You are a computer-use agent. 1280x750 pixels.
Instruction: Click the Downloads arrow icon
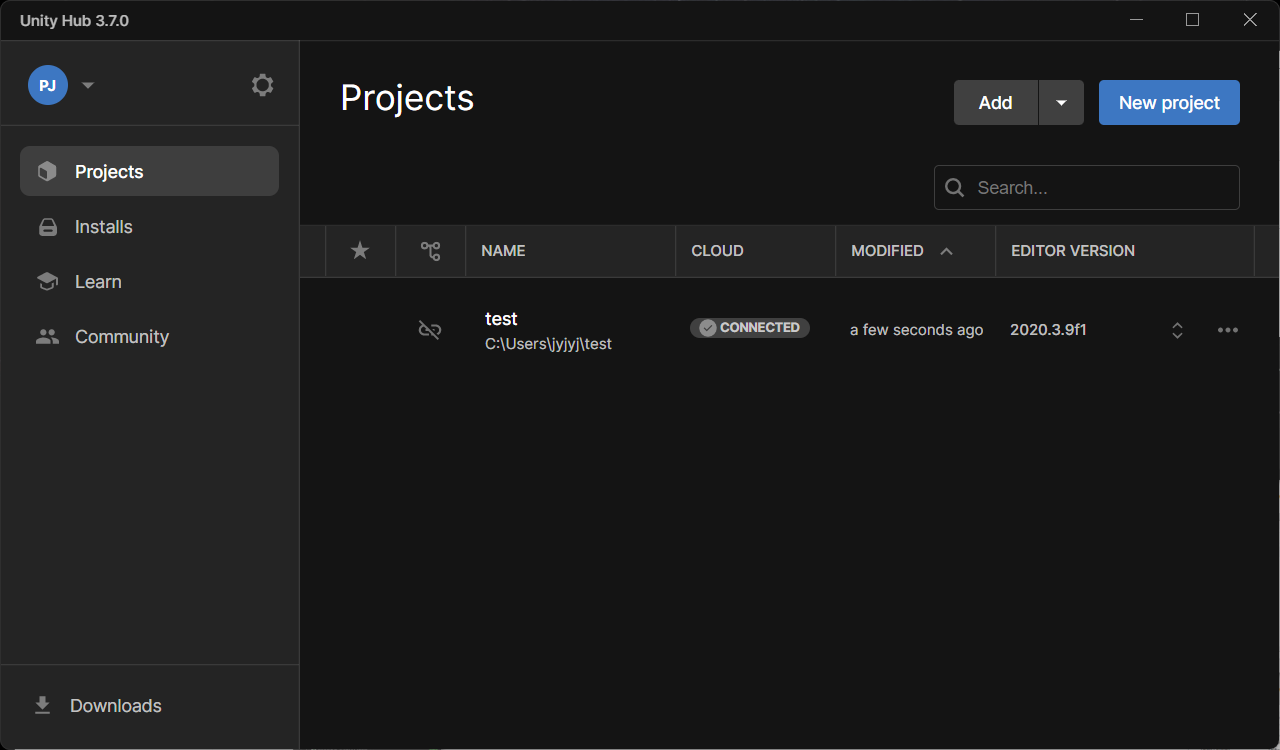[x=42, y=706]
